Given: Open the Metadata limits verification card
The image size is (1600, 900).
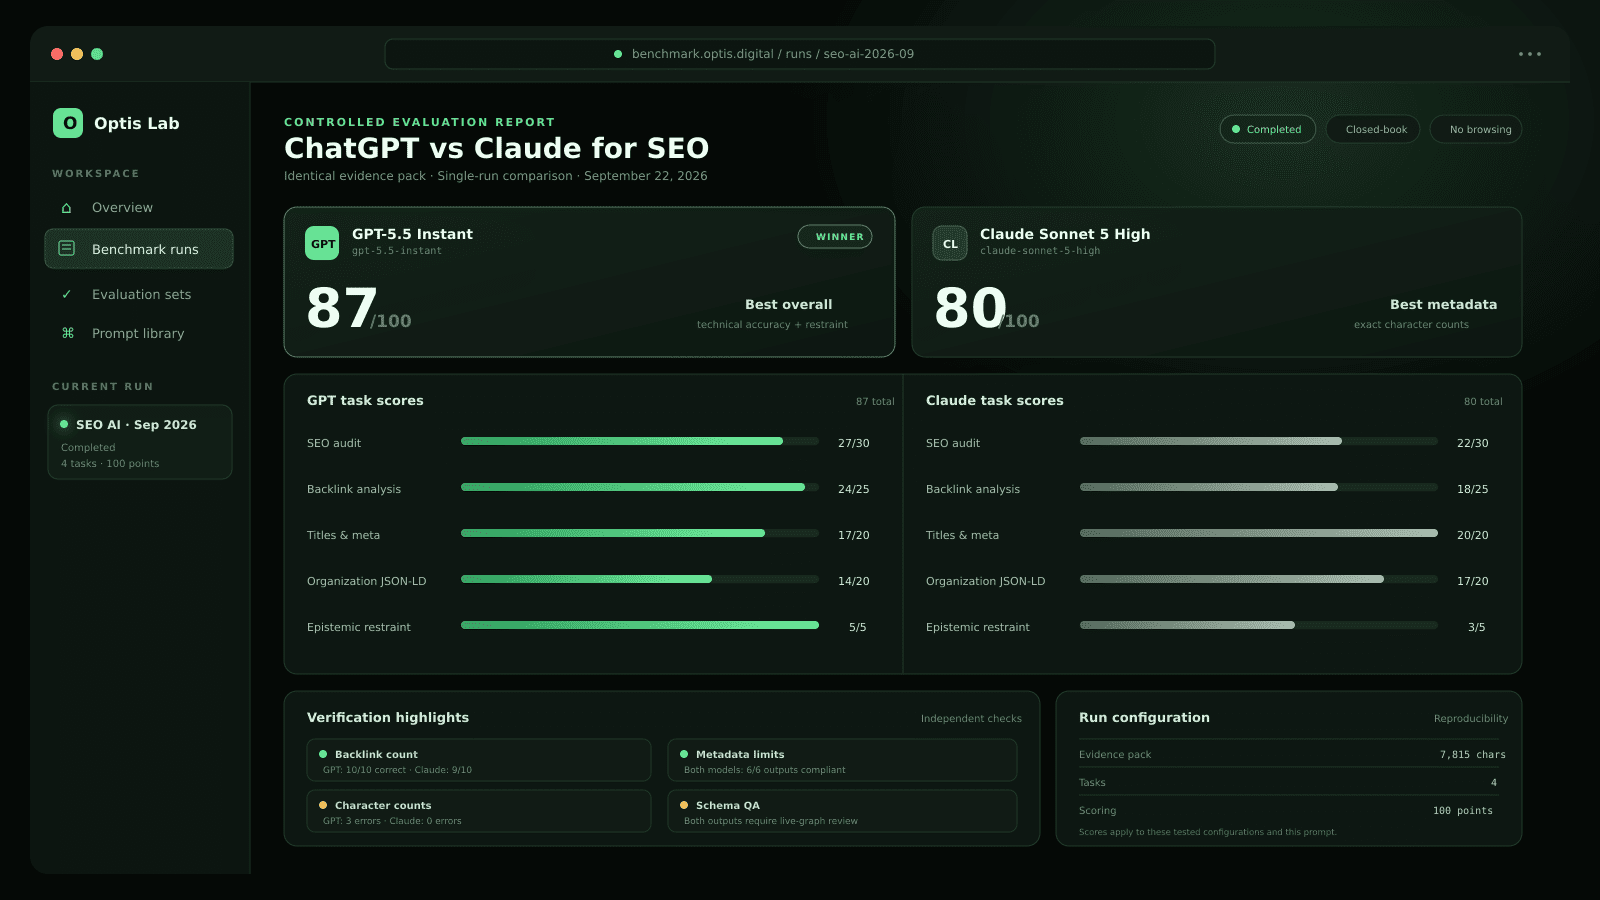Looking at the screenshot, I should point(842,760).
